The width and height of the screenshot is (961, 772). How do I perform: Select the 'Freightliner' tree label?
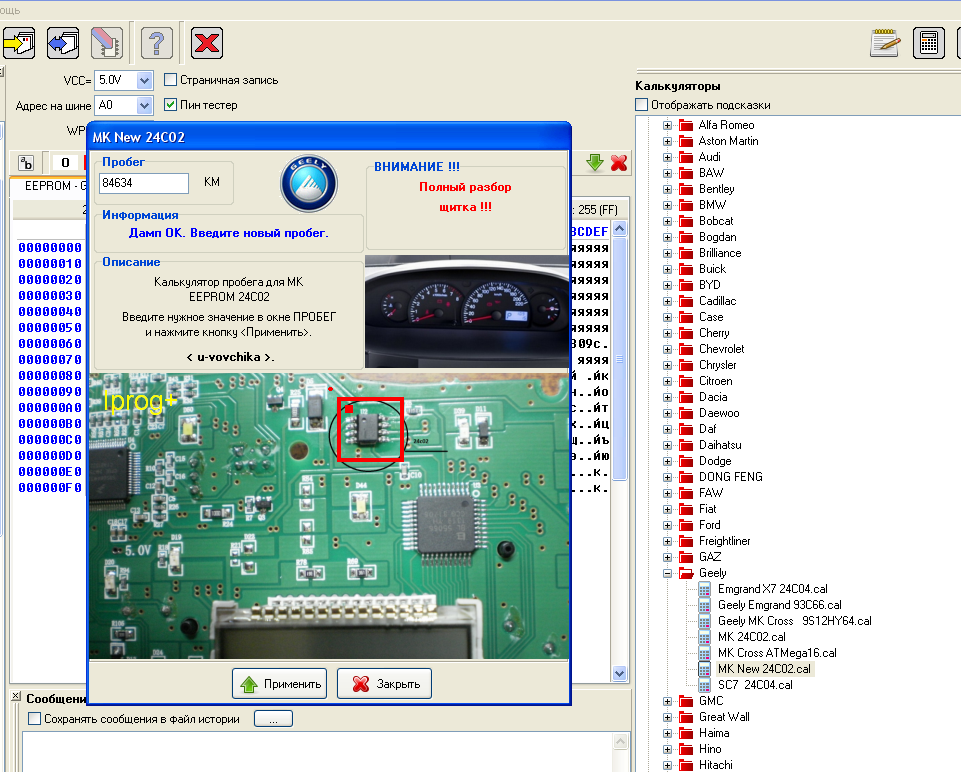click(x=724, y=541)
